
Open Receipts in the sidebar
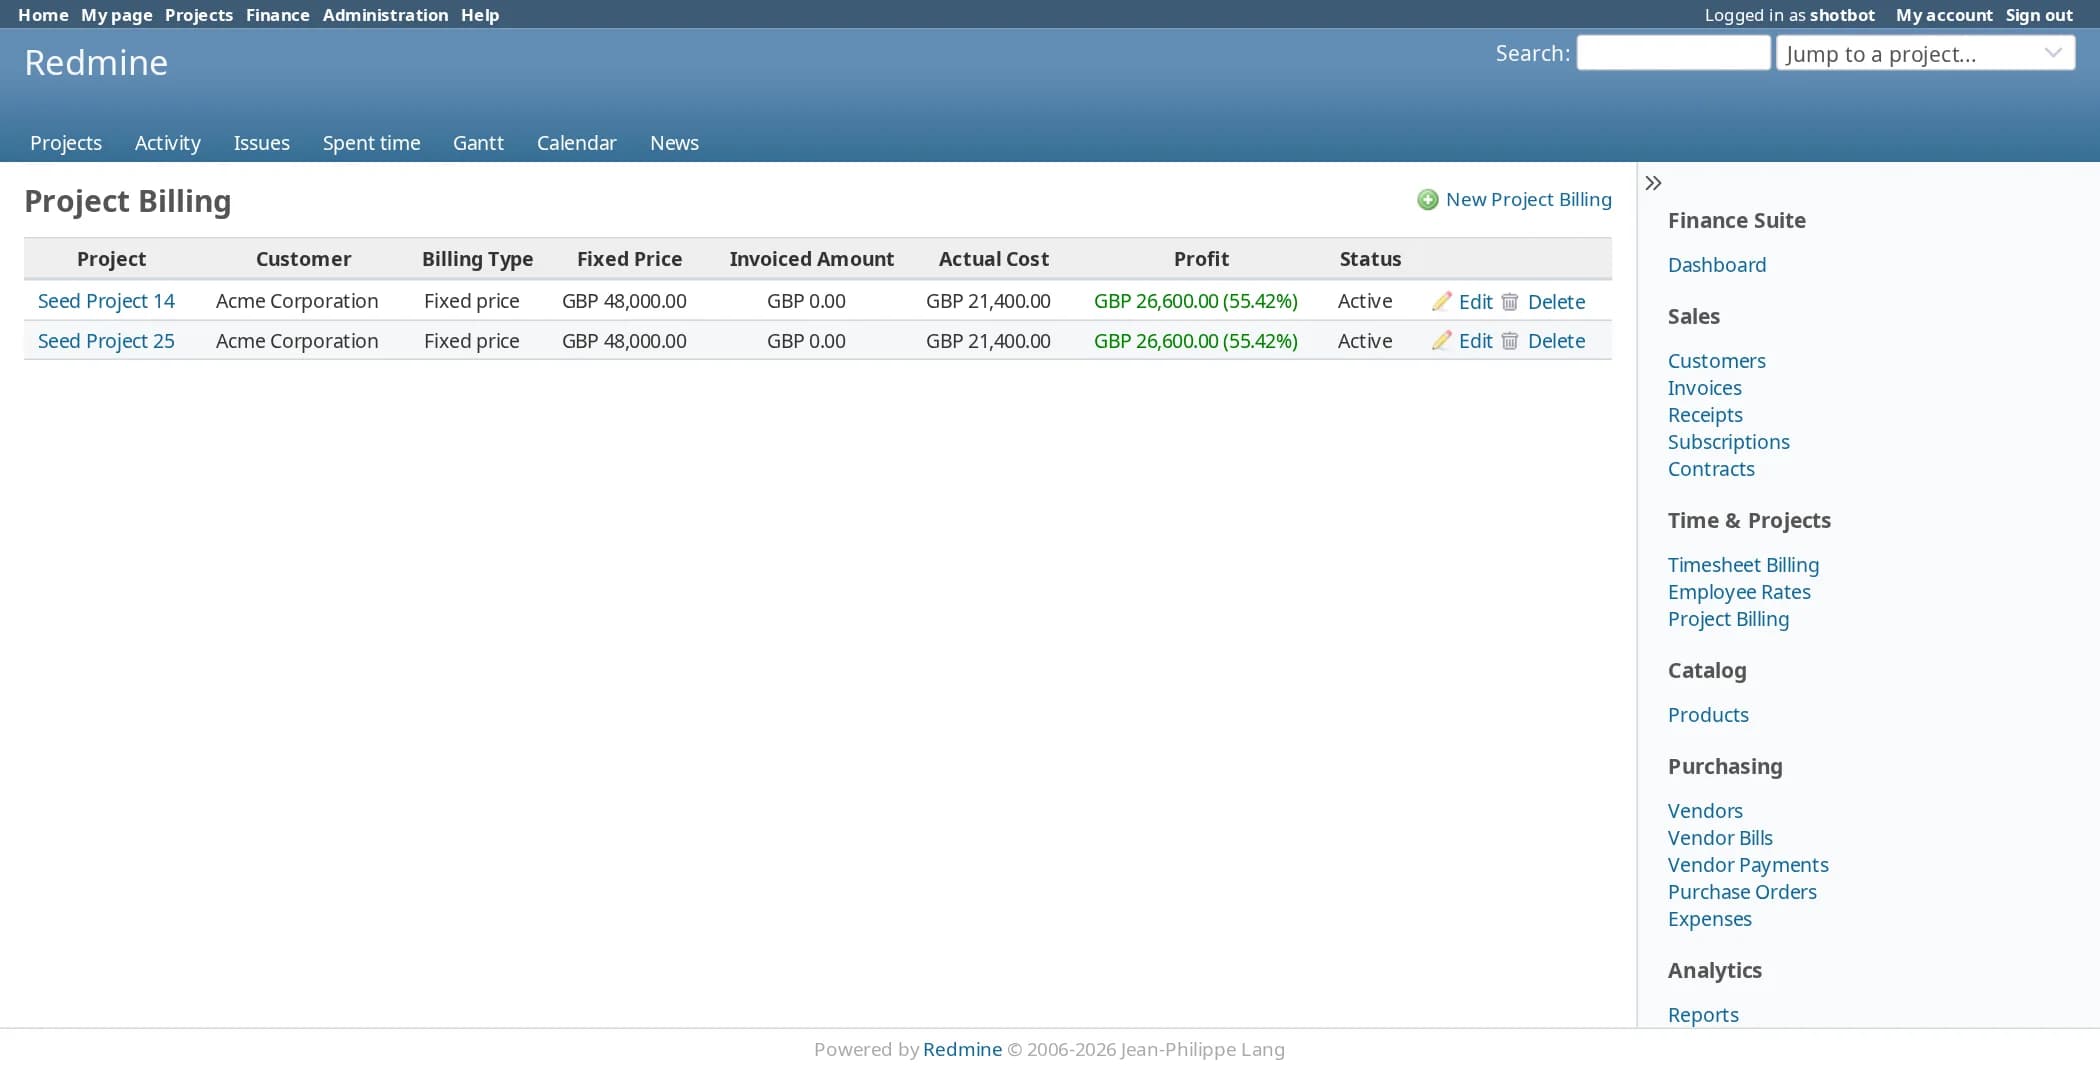(x=1705, y=415)
